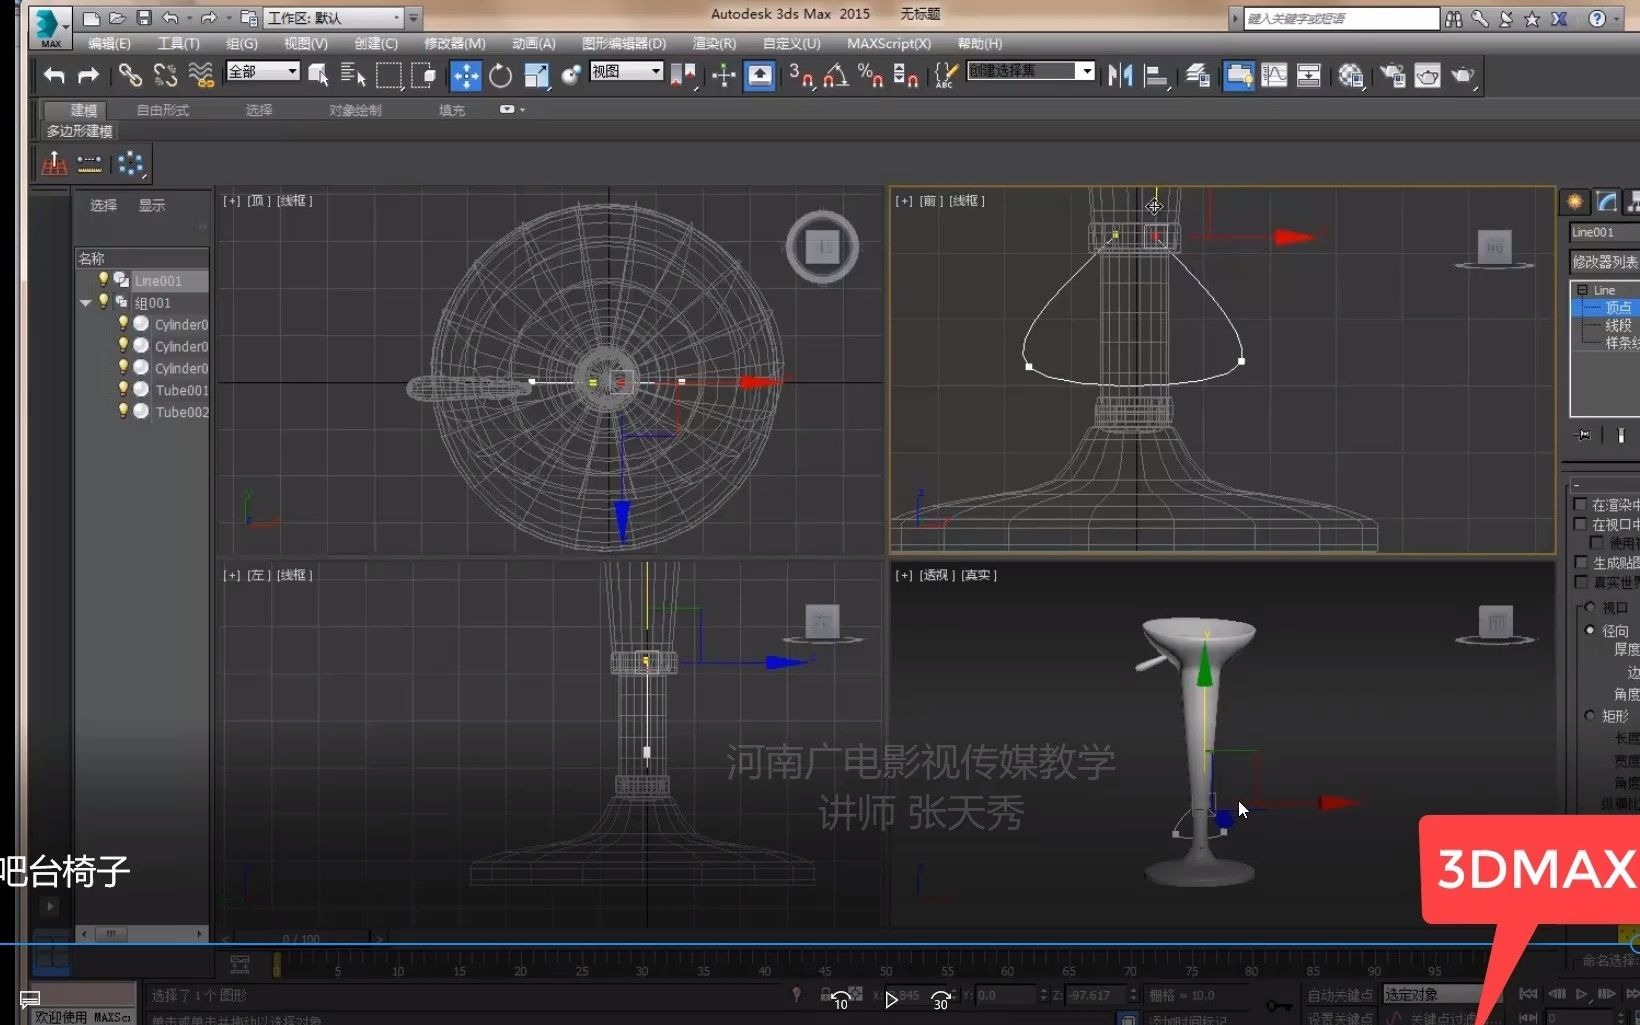Click the Align tool icon
Screen dimensions: 1640x1025
1156,75
